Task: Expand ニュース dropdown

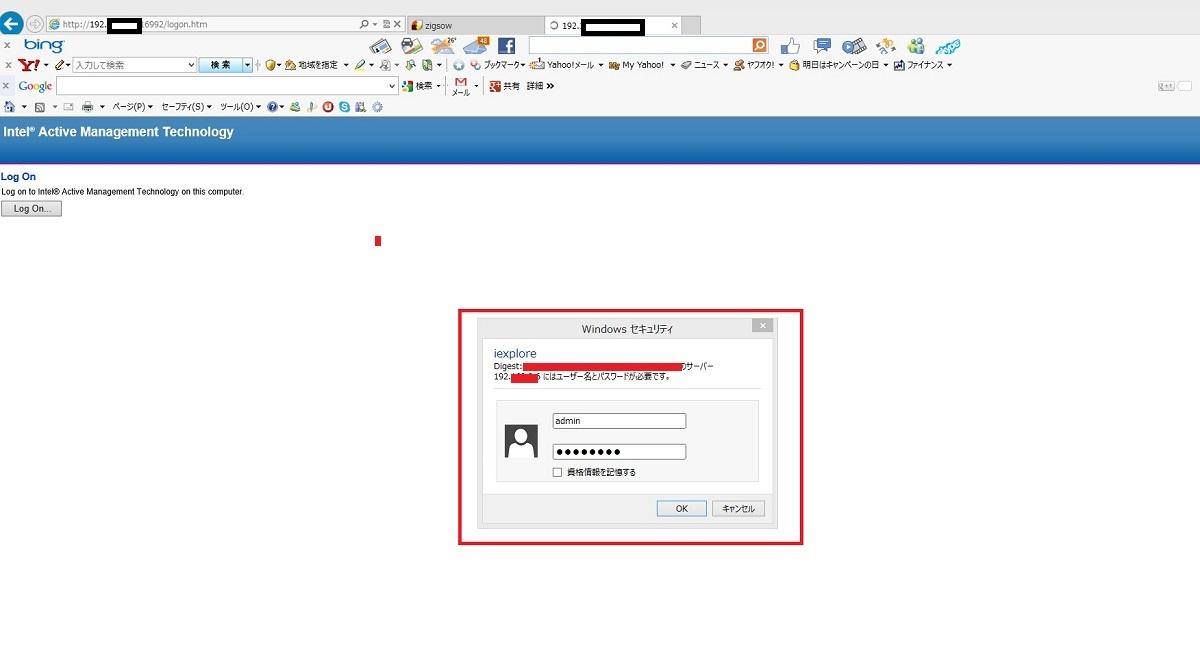Action: point(725,65)
